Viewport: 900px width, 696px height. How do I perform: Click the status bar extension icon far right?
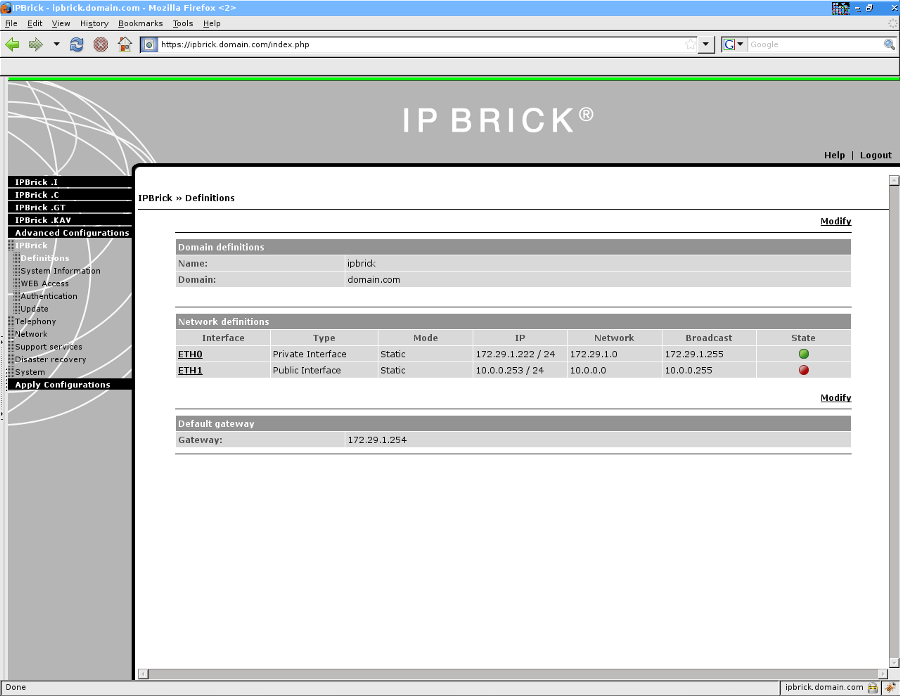(x=890, y=687)
